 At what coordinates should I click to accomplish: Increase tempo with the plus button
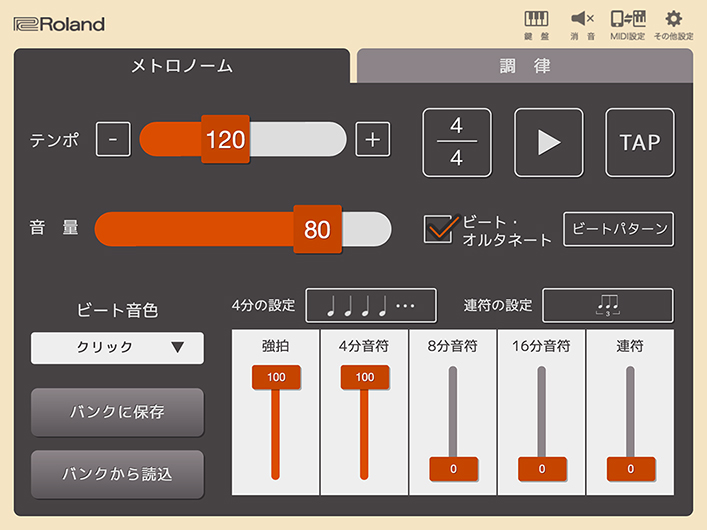click(373, 140)
